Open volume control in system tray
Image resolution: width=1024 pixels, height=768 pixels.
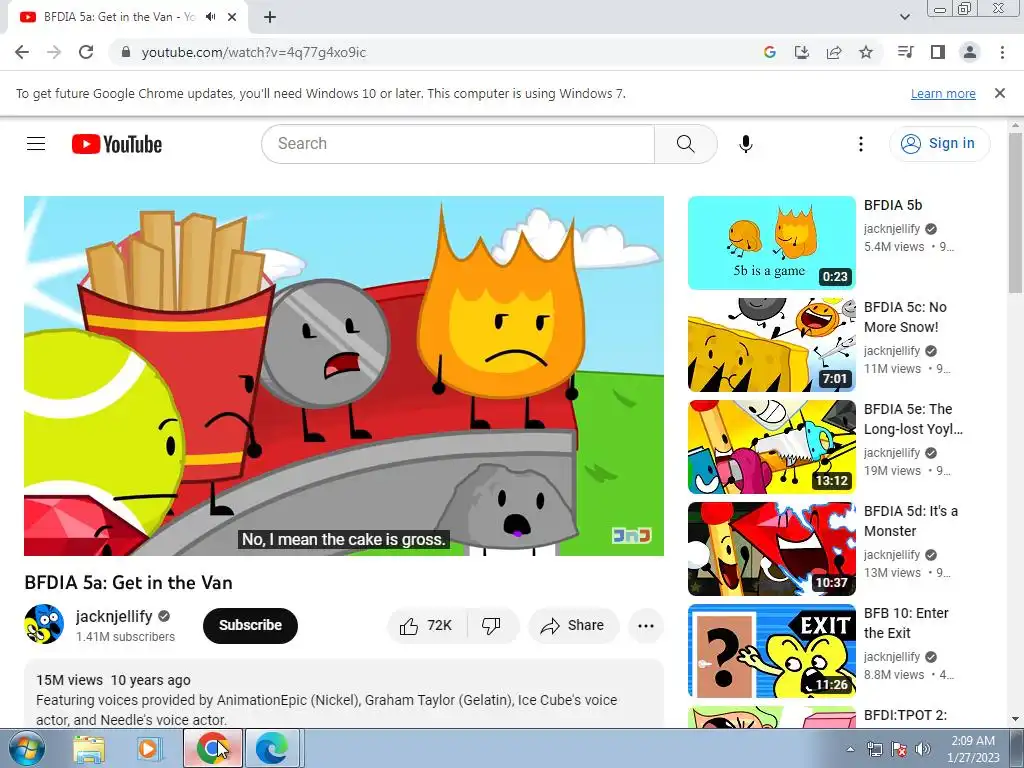(923, 749)
